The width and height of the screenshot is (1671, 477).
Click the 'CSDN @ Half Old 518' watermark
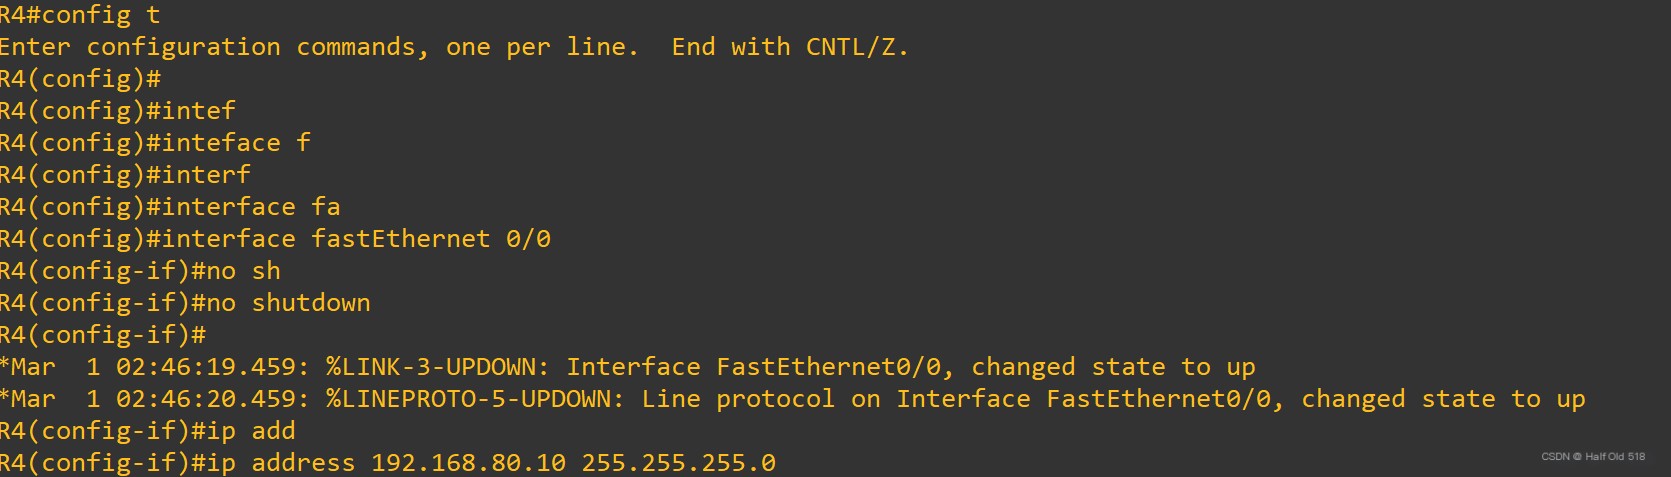click(1593, 456)
